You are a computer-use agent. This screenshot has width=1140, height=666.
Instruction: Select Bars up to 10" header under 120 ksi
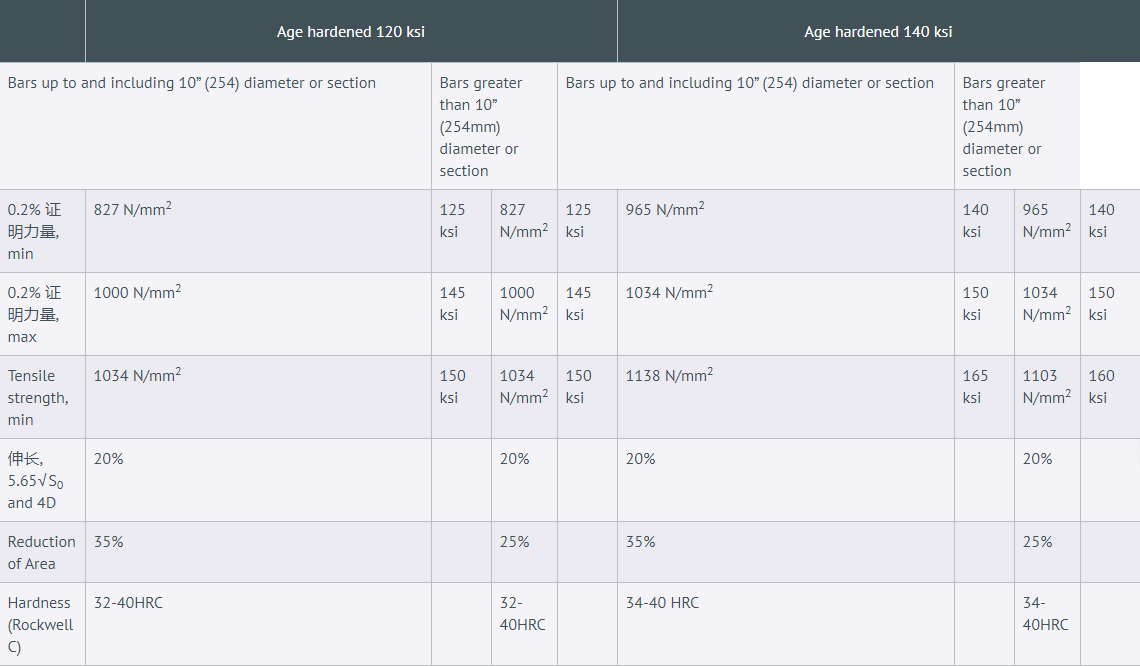(x=192, y=83)
